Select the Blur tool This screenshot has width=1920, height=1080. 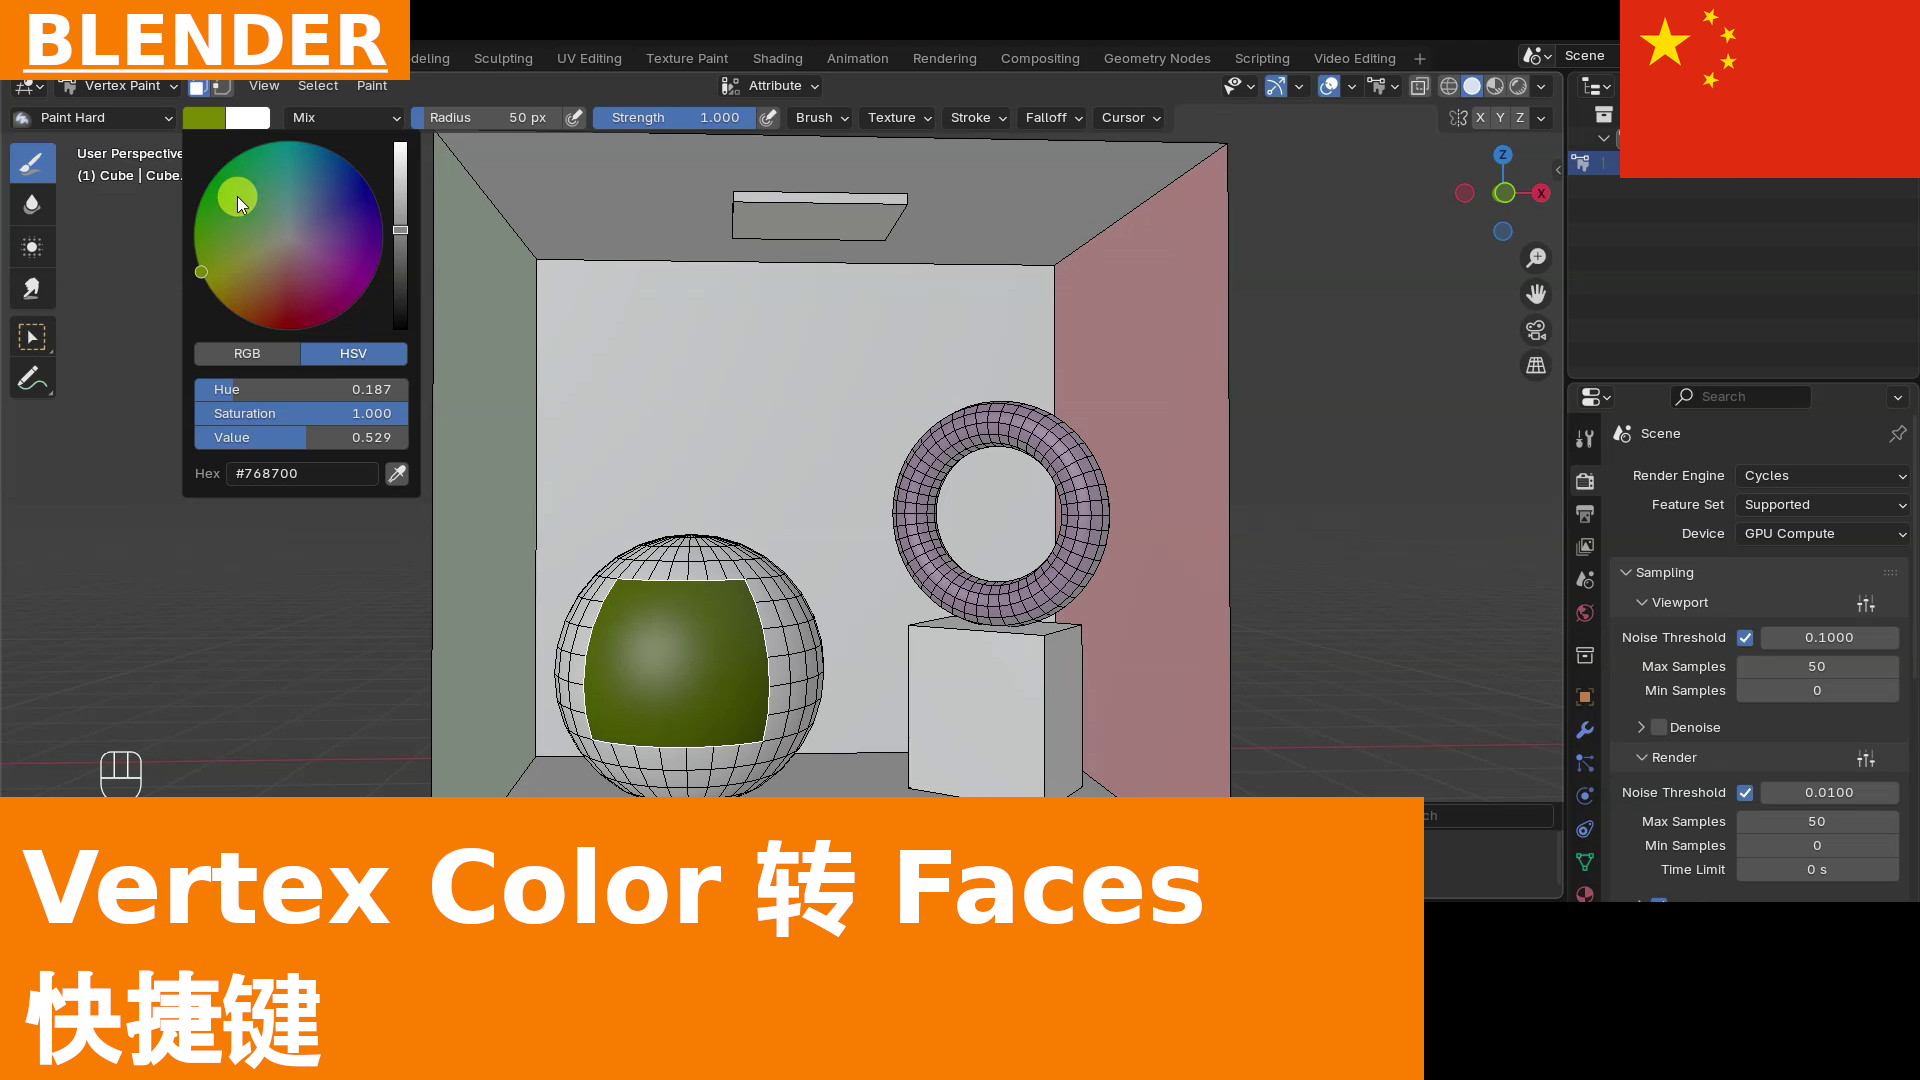32,205
